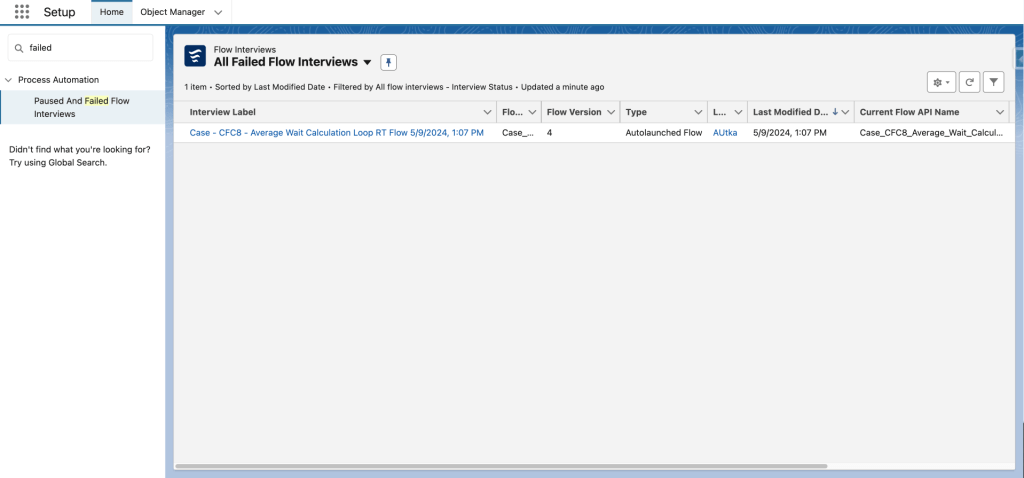
Task: Switch list view using the dropdown arrow beside title
Action: [367, 62]
